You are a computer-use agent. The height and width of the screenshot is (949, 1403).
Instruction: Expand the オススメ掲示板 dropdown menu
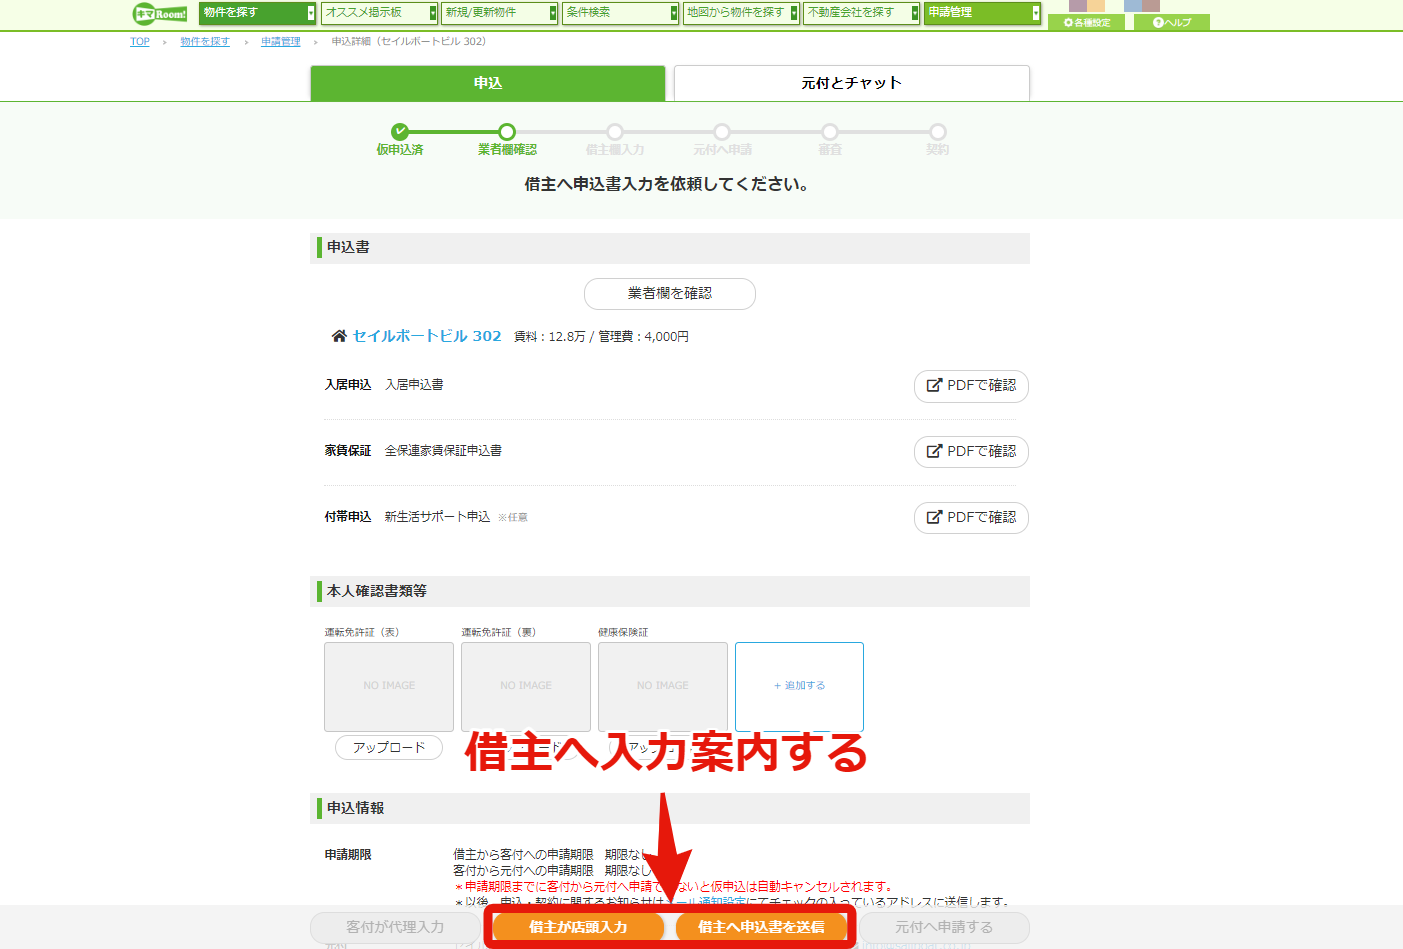coord(379,13)
